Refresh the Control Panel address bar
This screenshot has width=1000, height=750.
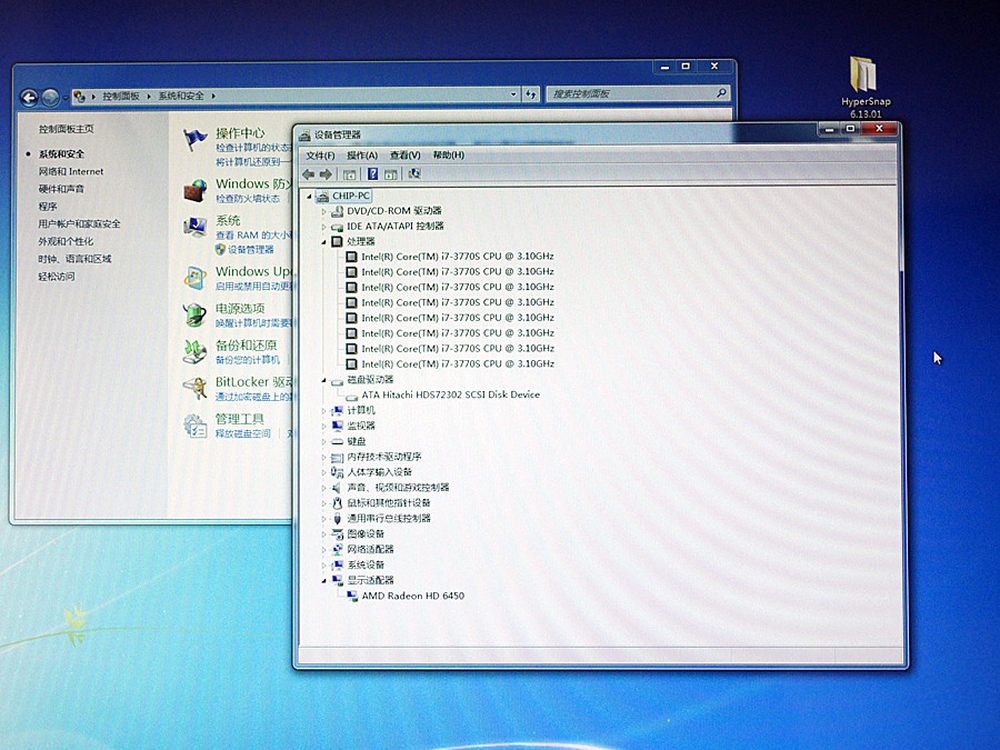click(531, 94)
